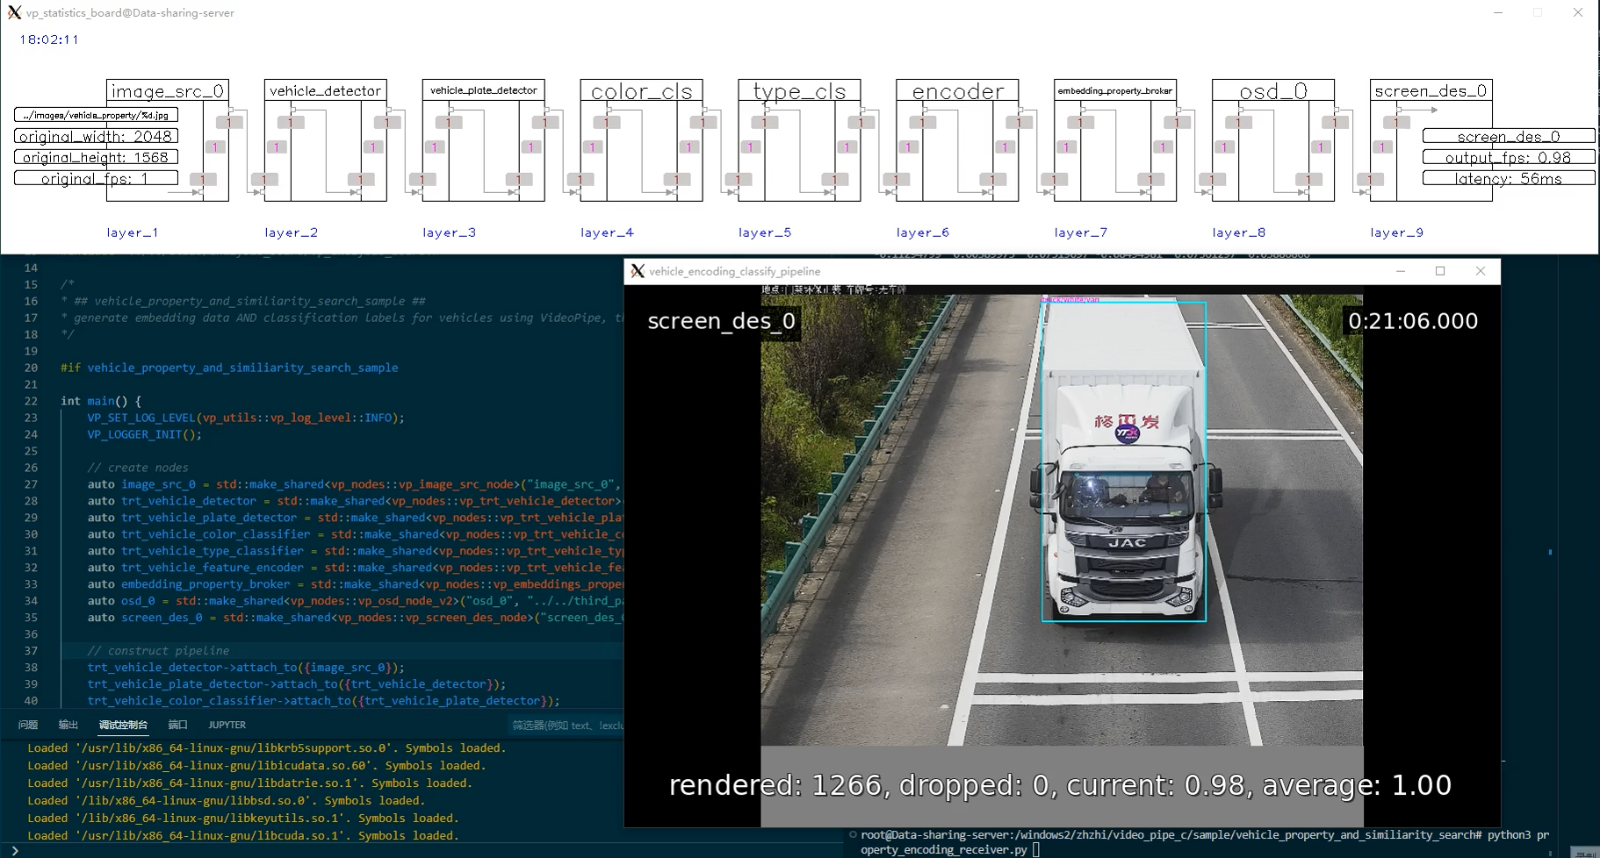
Task: Click the truck detection bounding box
Action: click(x=1123, y=461)
